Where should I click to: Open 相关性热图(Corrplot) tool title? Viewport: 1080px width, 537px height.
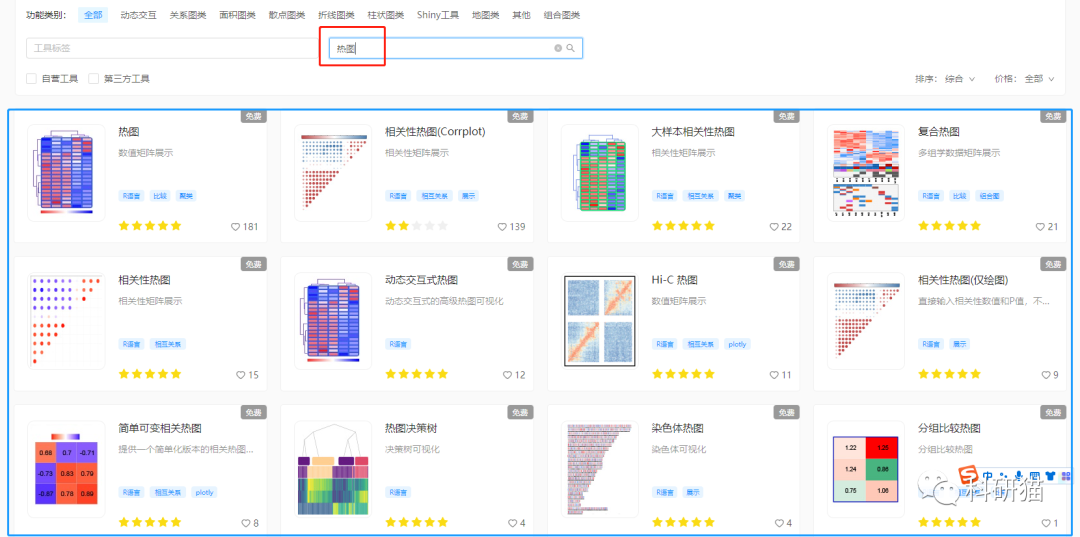(x=435, y=131)
